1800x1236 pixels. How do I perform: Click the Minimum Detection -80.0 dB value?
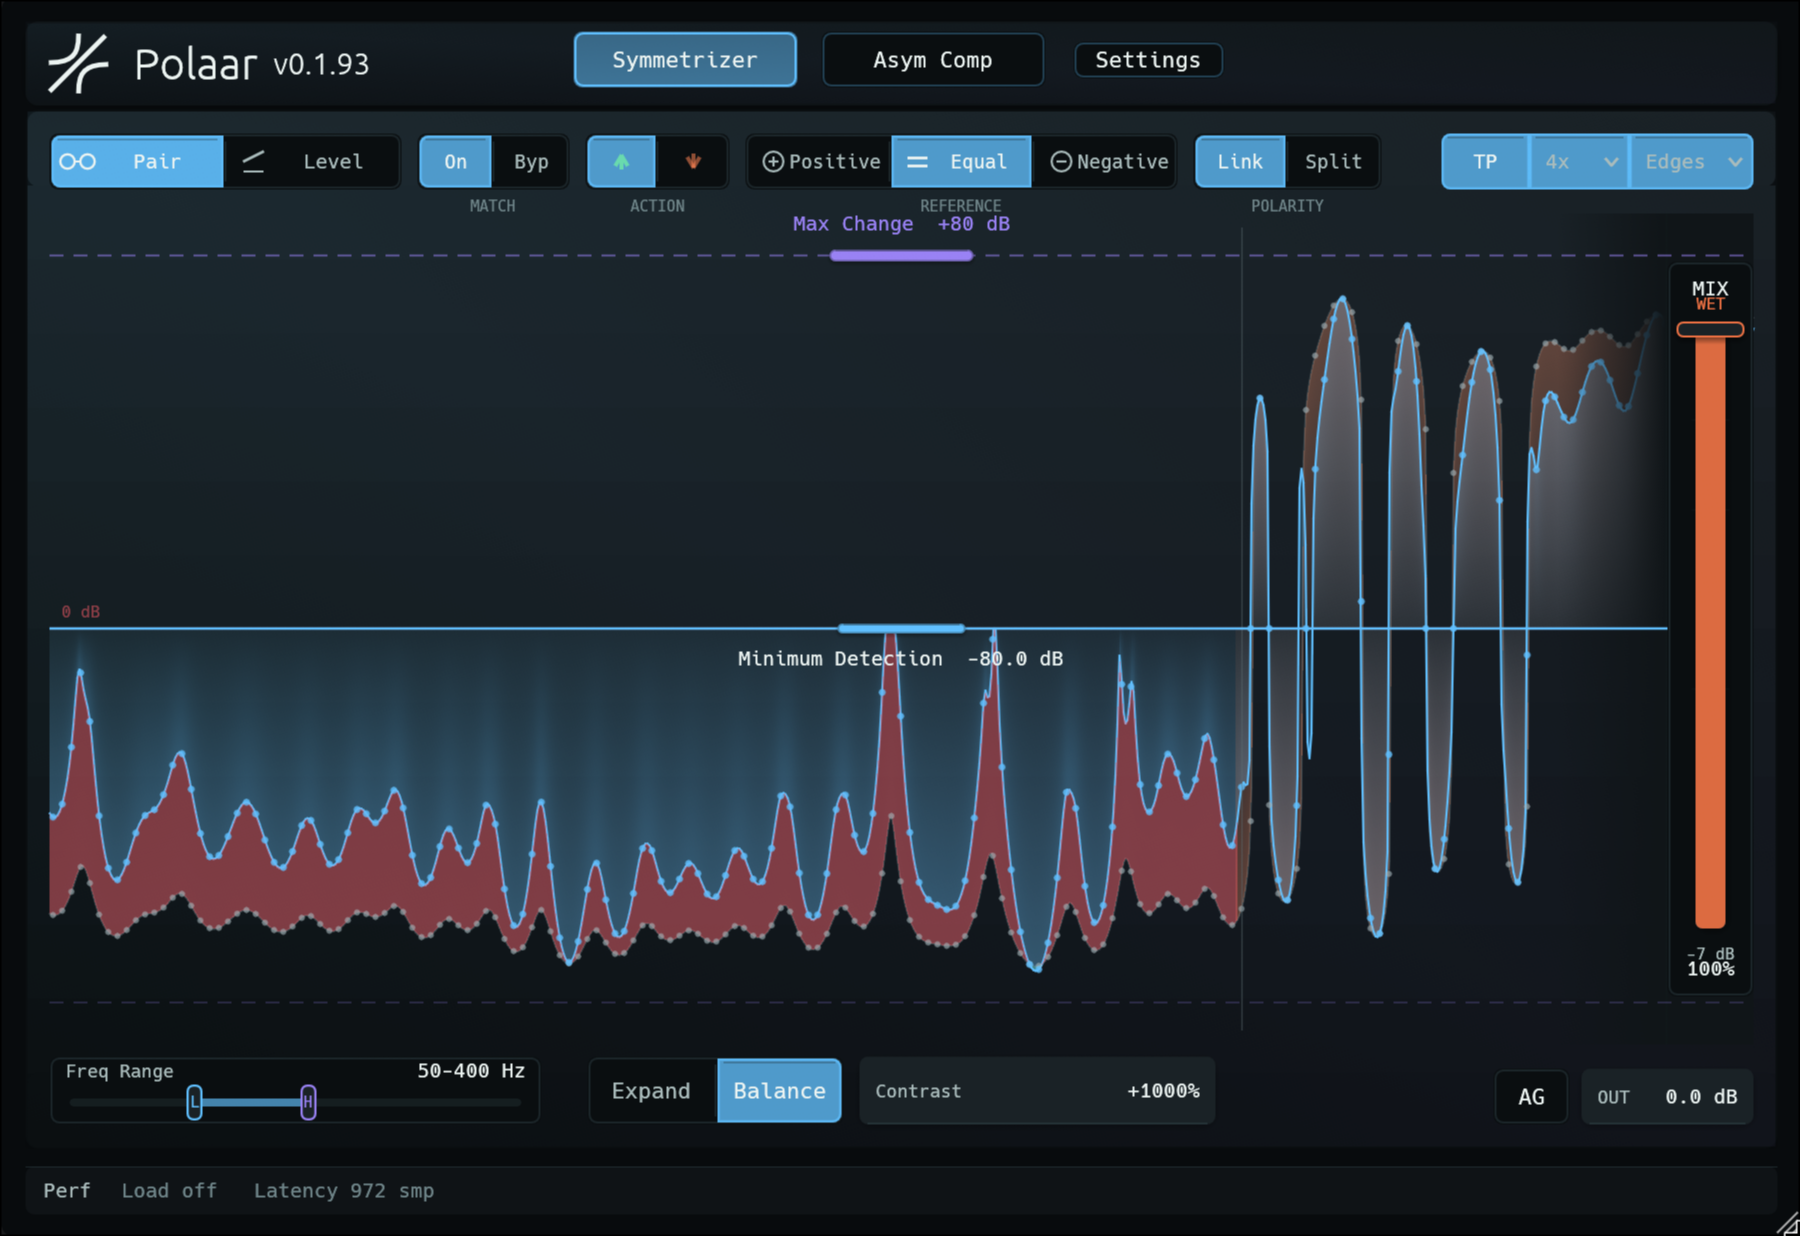click(x=1015, y=659)
